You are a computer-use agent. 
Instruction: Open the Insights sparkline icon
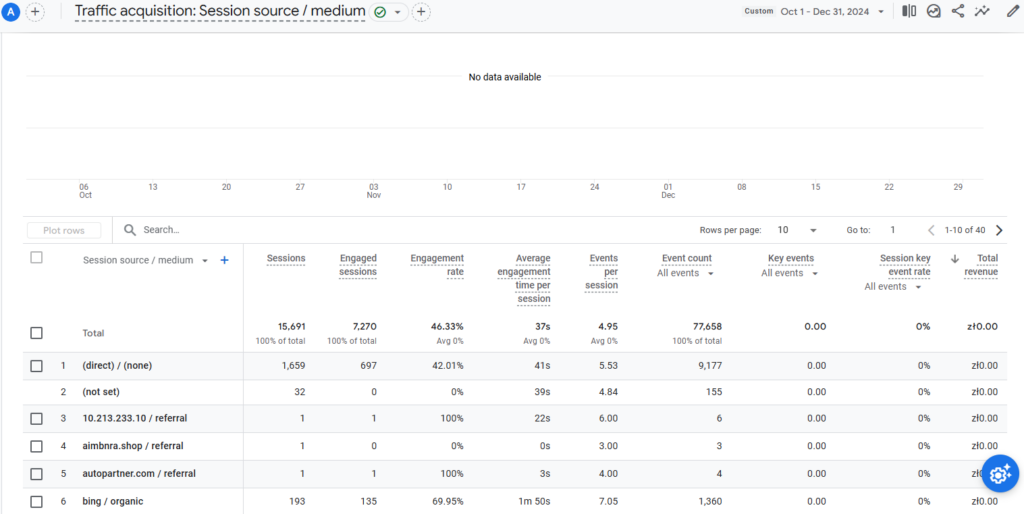tap(983, 12)
